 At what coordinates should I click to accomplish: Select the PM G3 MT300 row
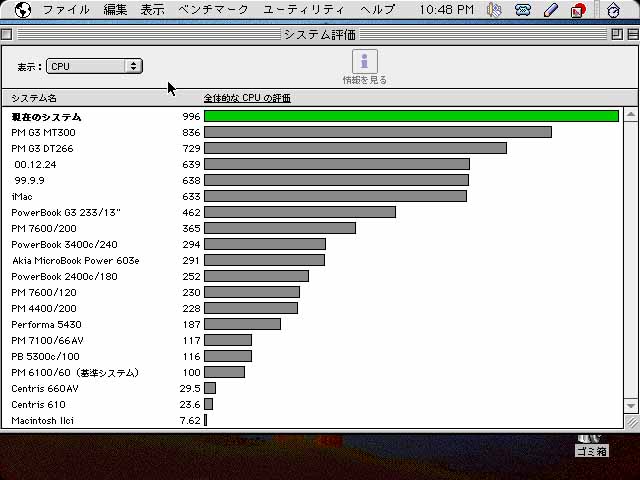[312, 132]
